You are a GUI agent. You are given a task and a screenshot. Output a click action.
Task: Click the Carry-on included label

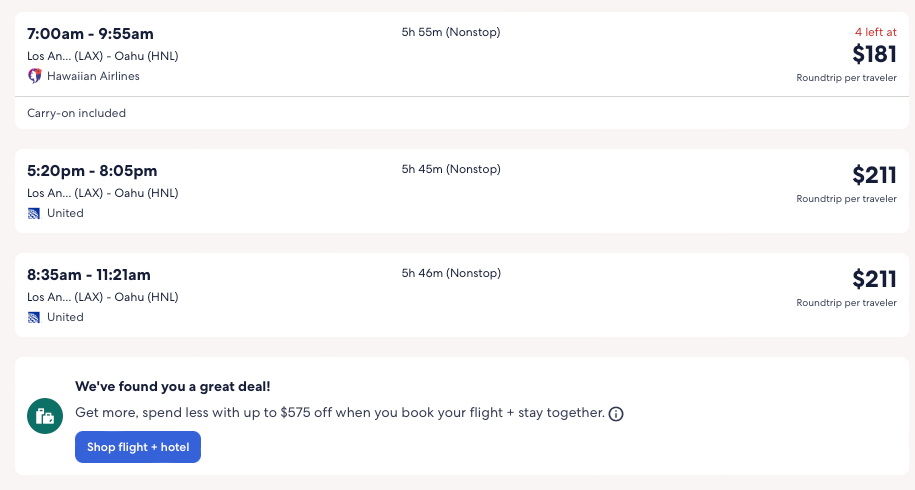(x=76, y=113)
